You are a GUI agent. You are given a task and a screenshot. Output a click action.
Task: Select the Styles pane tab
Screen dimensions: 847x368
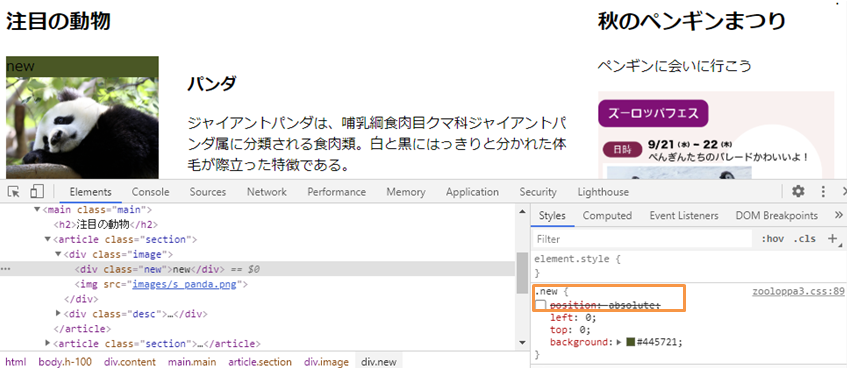click(552, 216)
